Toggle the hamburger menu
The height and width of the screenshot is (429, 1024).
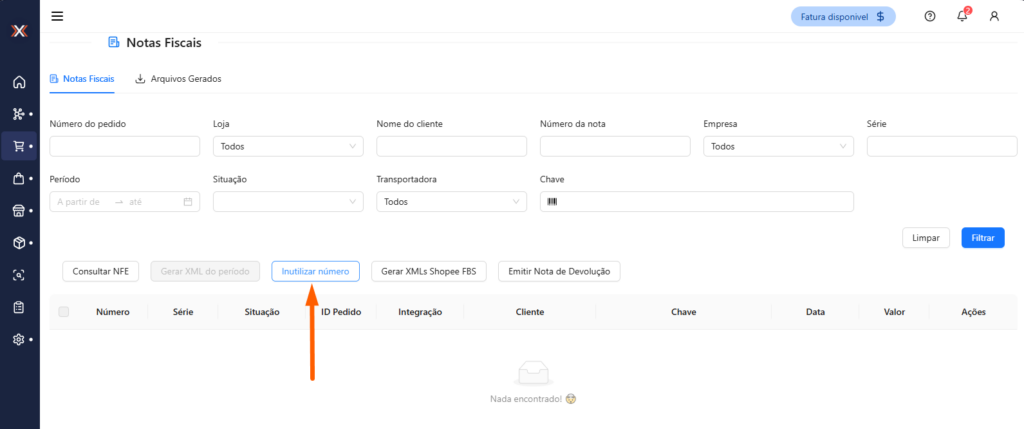coord(57,16)
